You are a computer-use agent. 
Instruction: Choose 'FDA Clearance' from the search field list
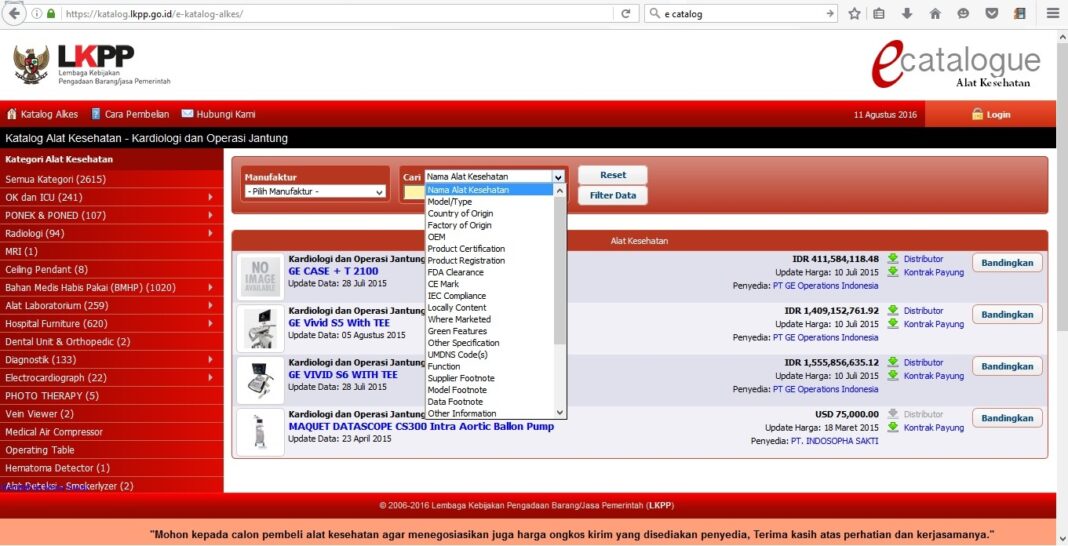(455, 273)
